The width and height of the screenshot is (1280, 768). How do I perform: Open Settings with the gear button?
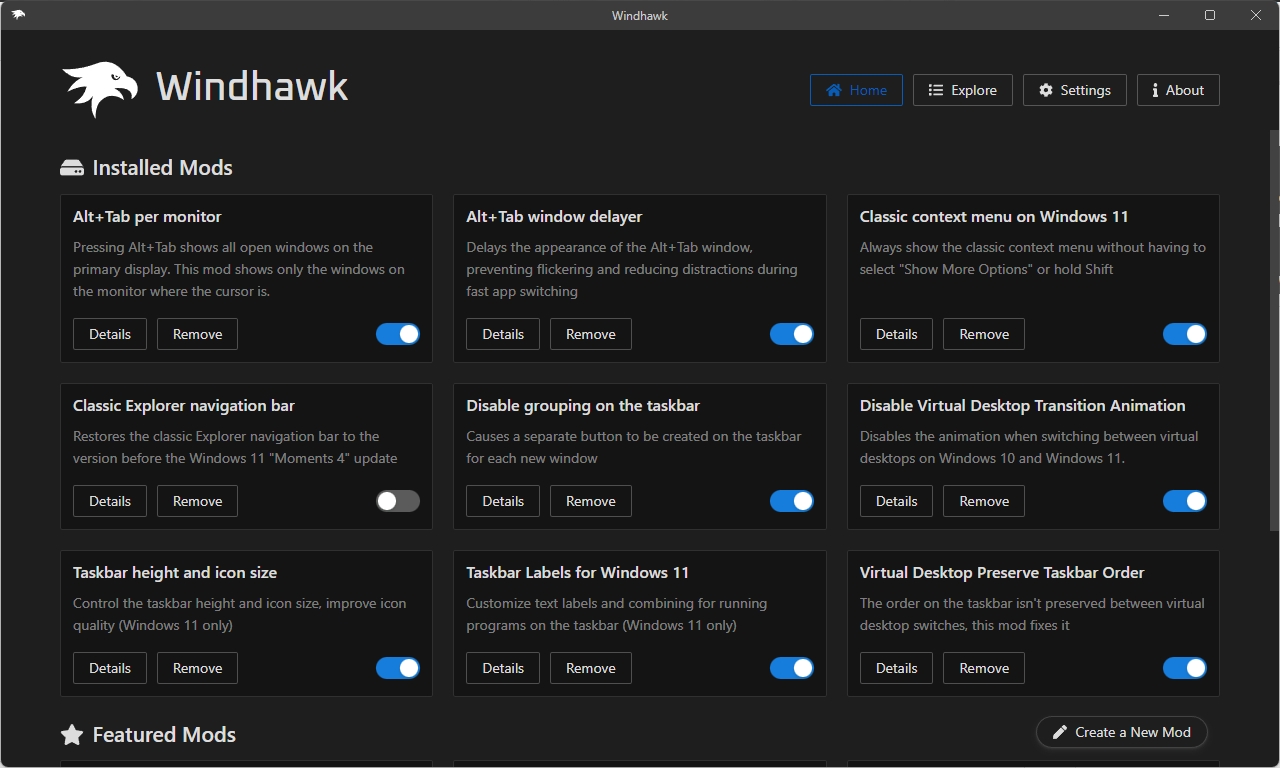(x=1074, y=90)
